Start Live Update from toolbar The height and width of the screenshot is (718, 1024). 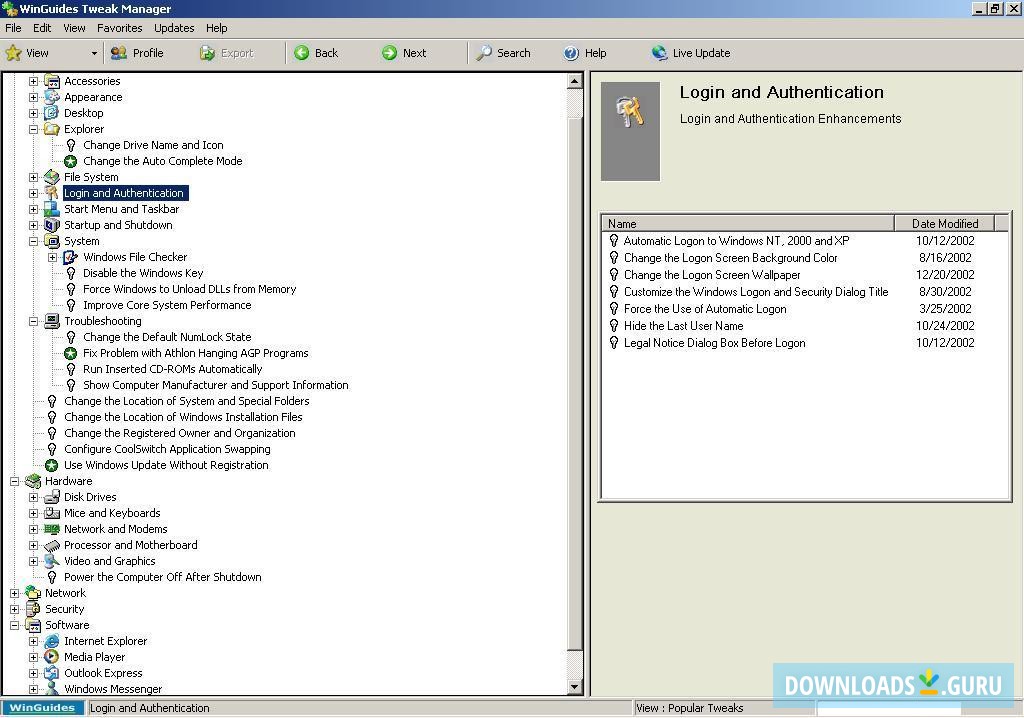pyautogui.click(x=691, y=53)
